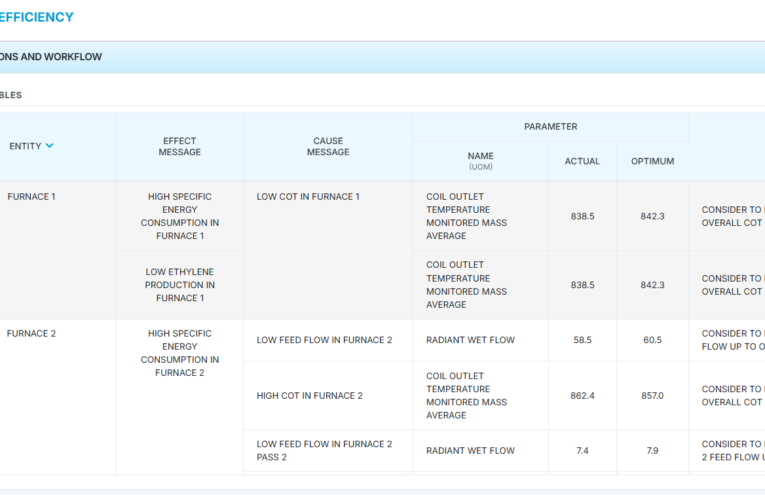Click the 842.3 value in ethylene production row
765x495 pixels.
click(652, 285)
